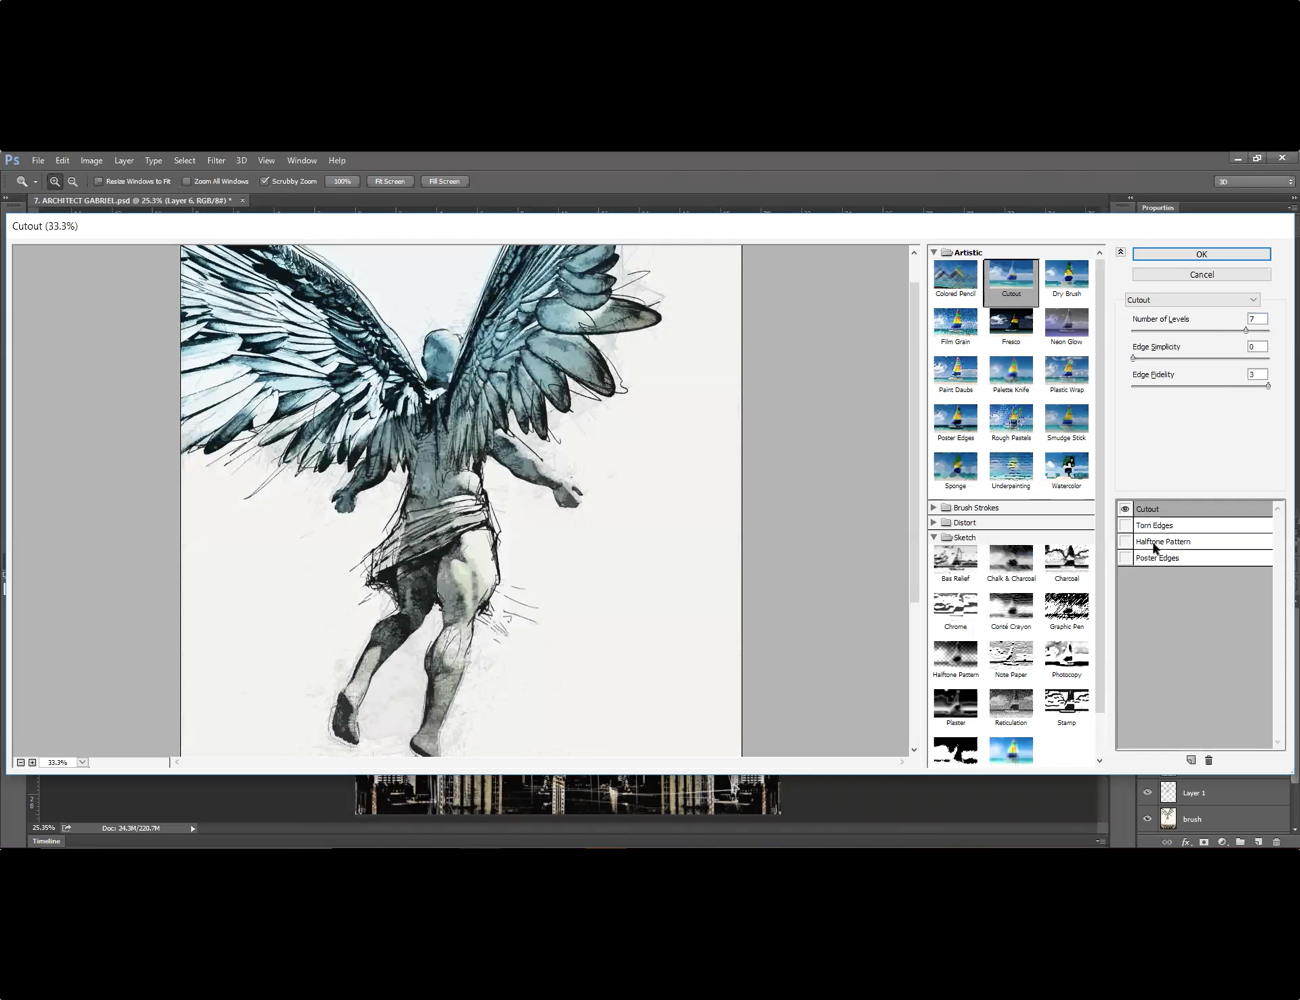Collapse the Artistic filter folder

click(934, 252)
